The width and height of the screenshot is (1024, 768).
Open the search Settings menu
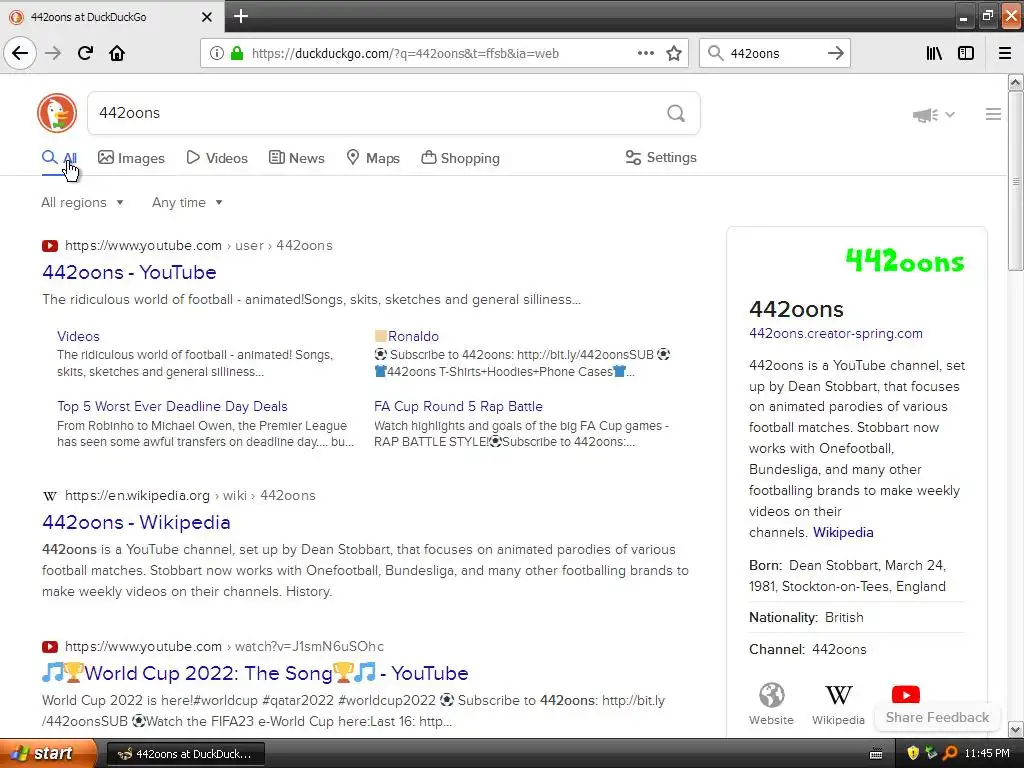click(661, 157)
